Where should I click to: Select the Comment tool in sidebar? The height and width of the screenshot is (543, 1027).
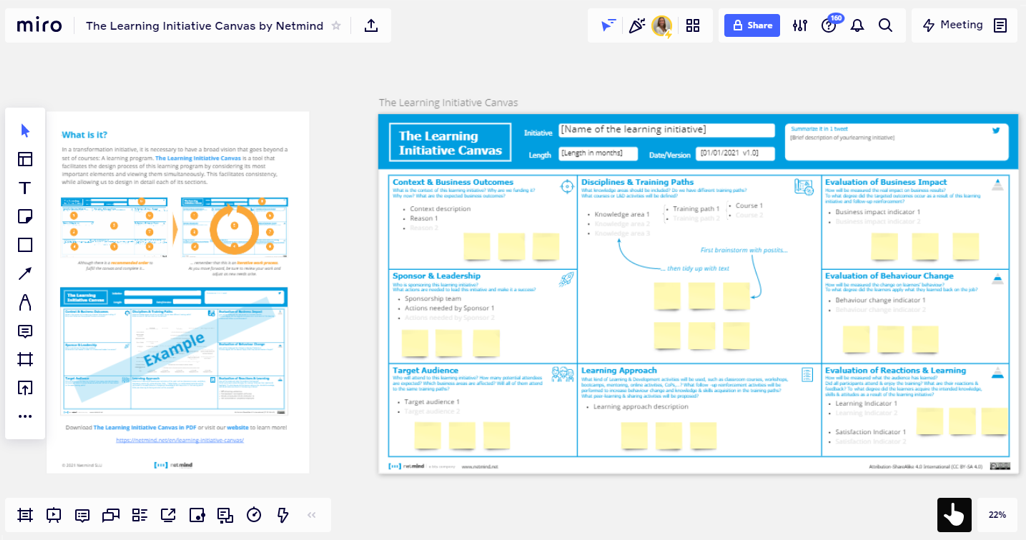(25, 331)
